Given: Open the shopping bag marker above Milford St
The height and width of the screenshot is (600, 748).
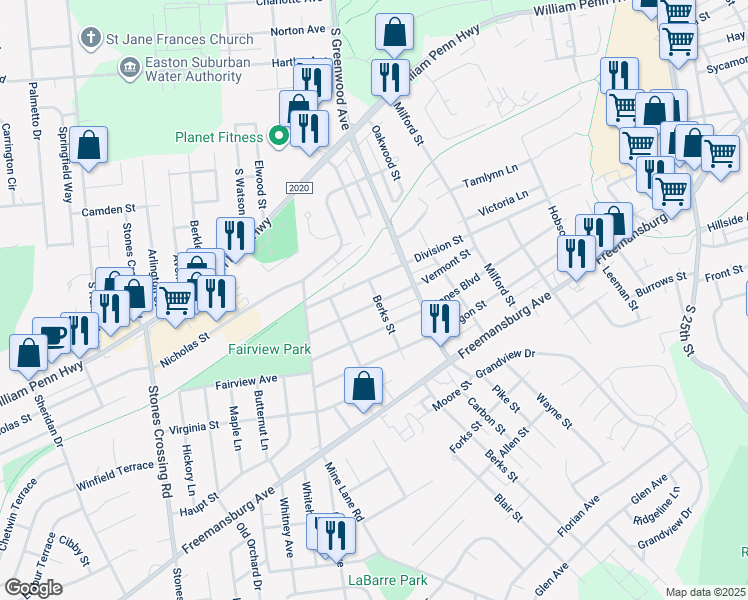Looking at the screenshot, I should 394,35.
